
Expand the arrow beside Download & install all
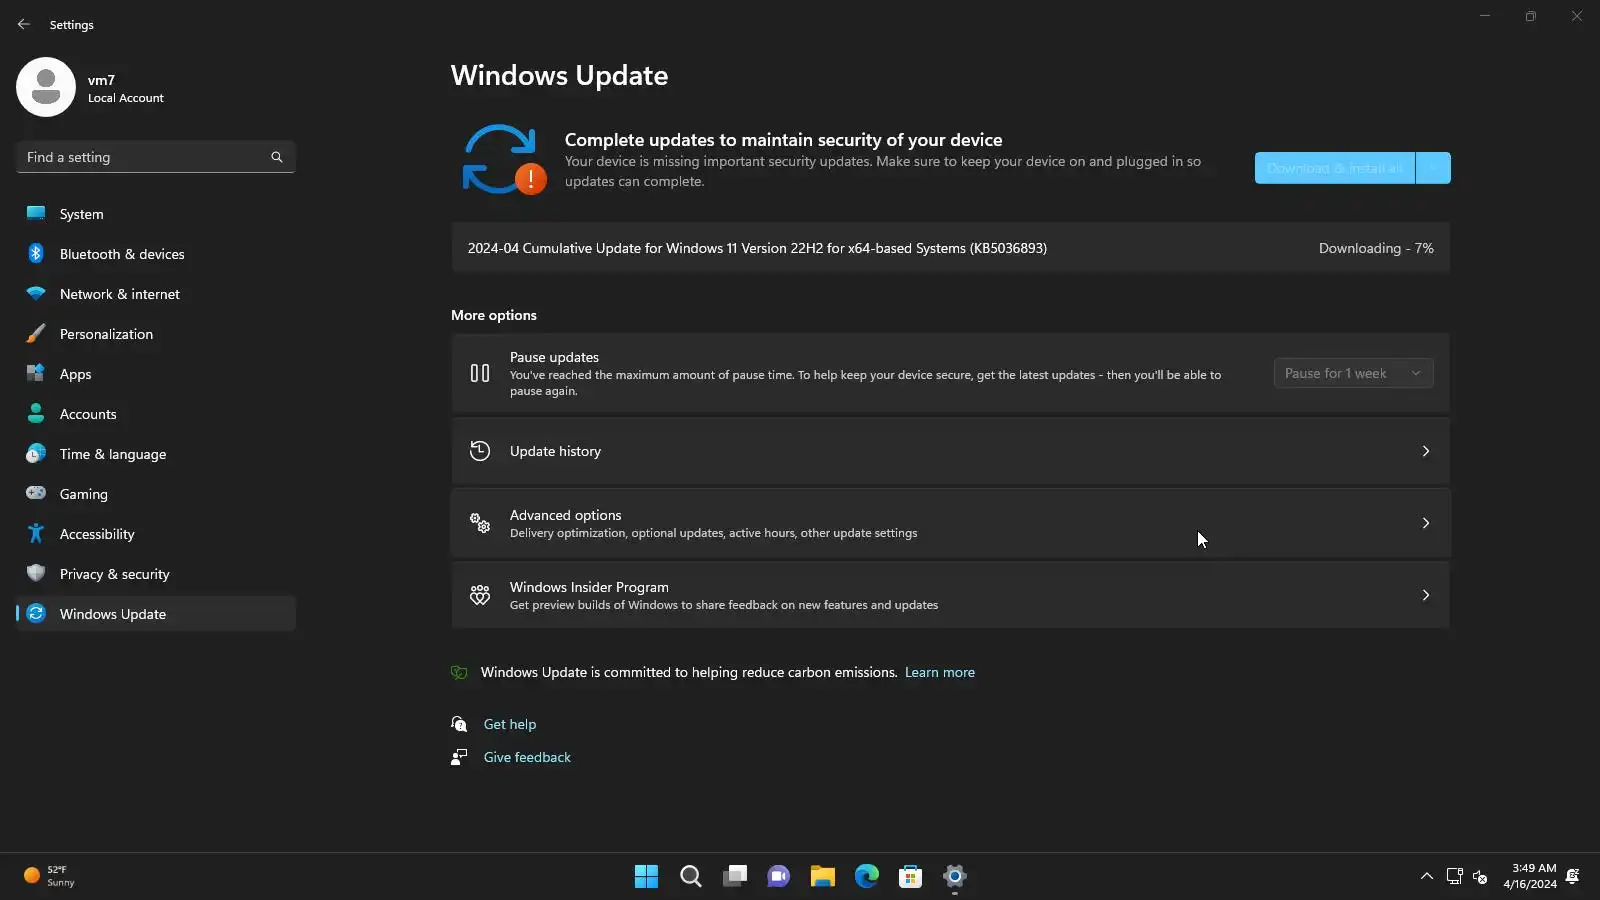click(1433, 168)
